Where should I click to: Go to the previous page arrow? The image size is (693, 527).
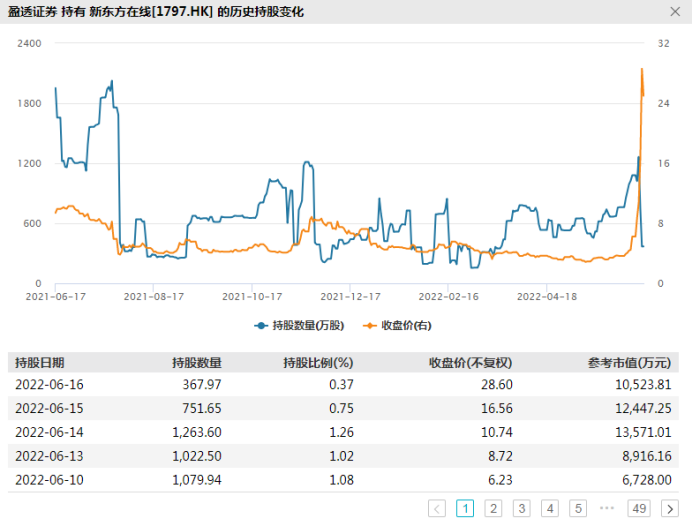pos(437,508)
